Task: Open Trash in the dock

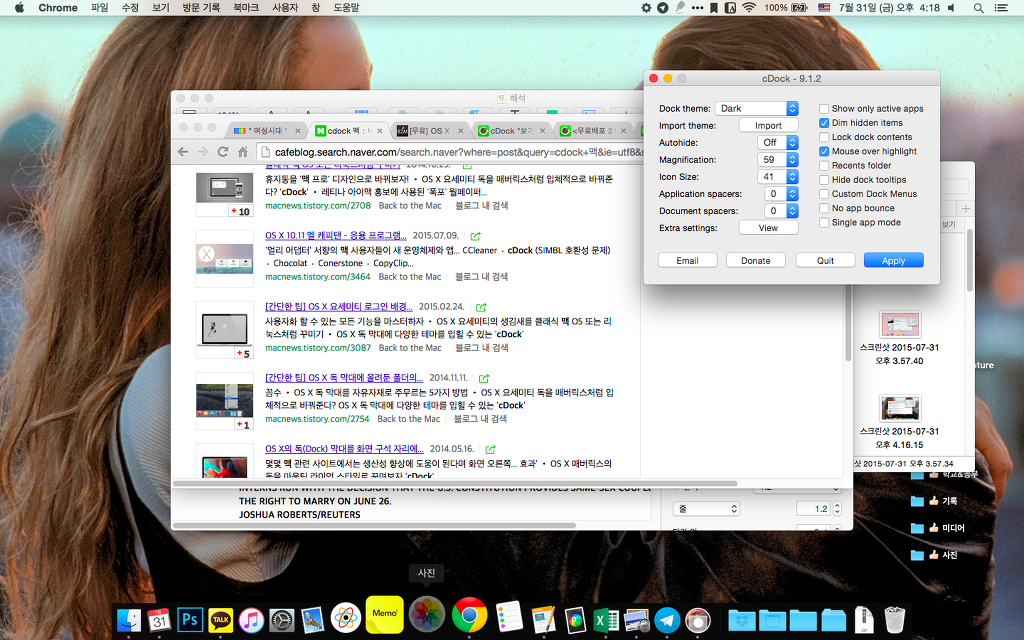Action: click(x=894, y=620)
